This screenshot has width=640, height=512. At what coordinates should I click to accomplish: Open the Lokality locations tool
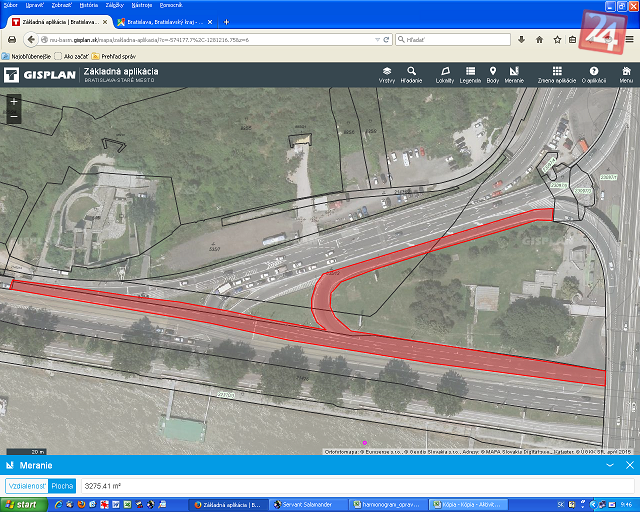tap(445, 74)
